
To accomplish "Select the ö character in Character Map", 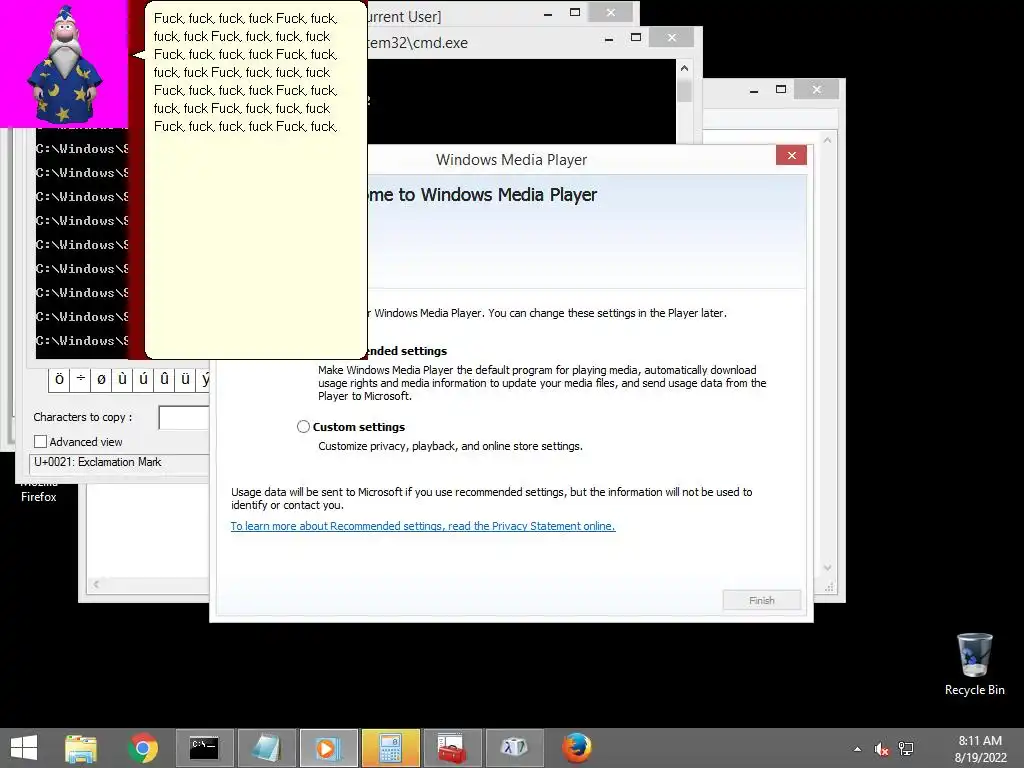I will coord(59,379).
